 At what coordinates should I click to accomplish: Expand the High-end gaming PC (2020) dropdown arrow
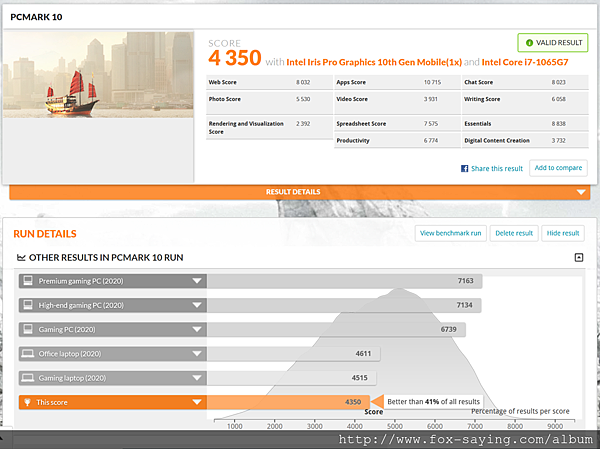tap(197, 305)
